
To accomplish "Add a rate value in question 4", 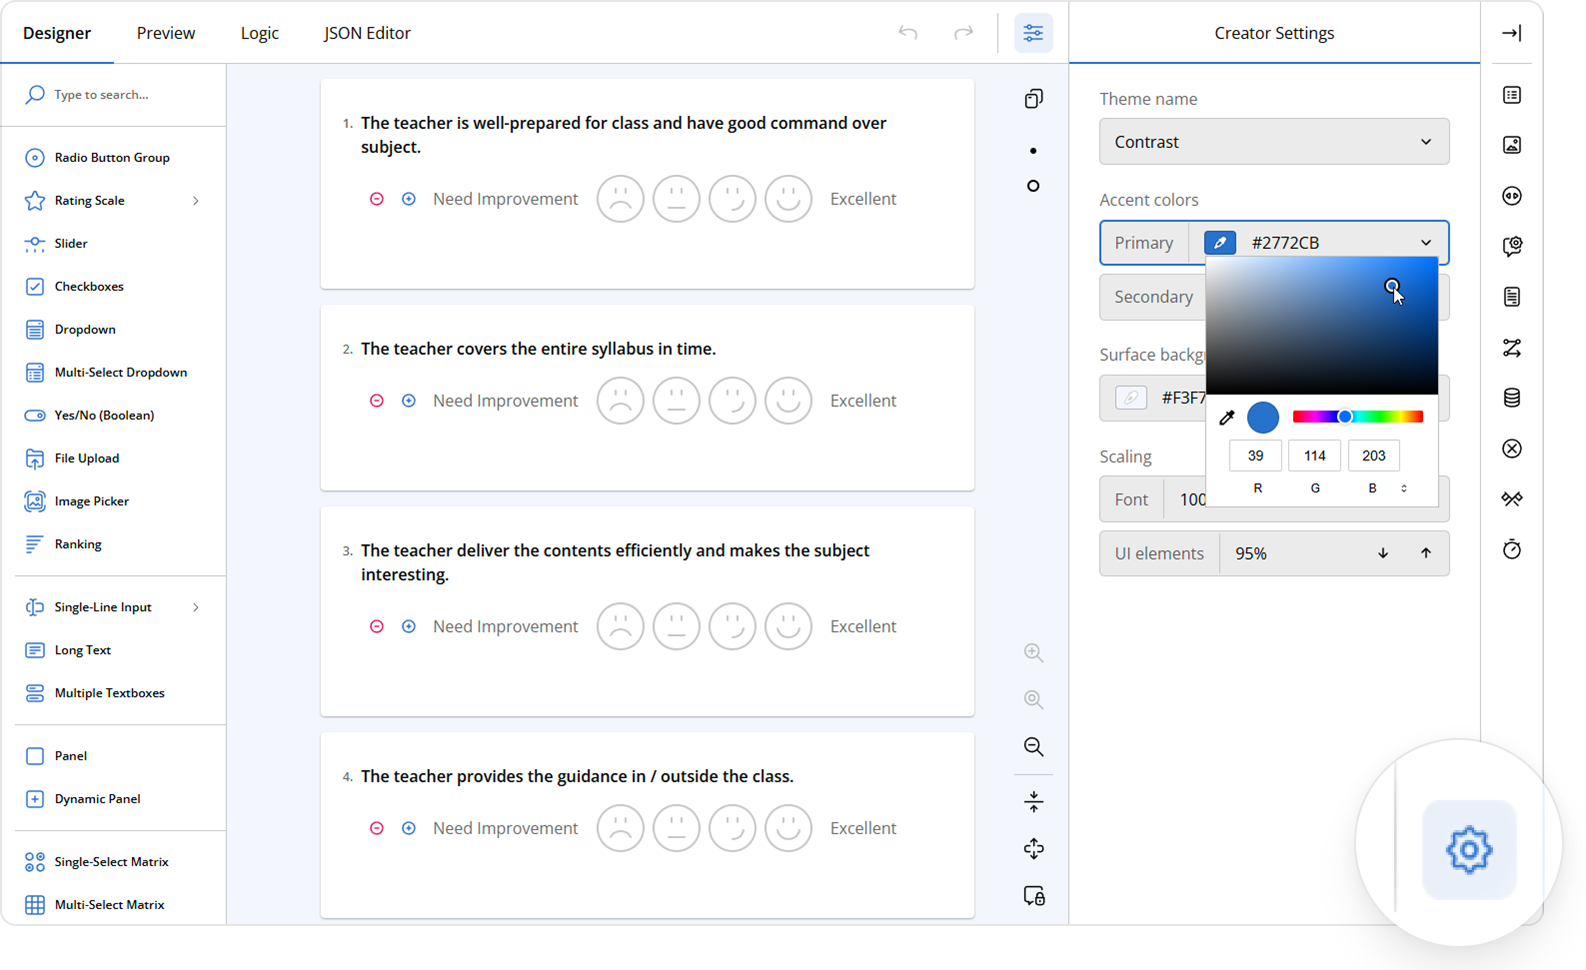I will pos(409,829).
